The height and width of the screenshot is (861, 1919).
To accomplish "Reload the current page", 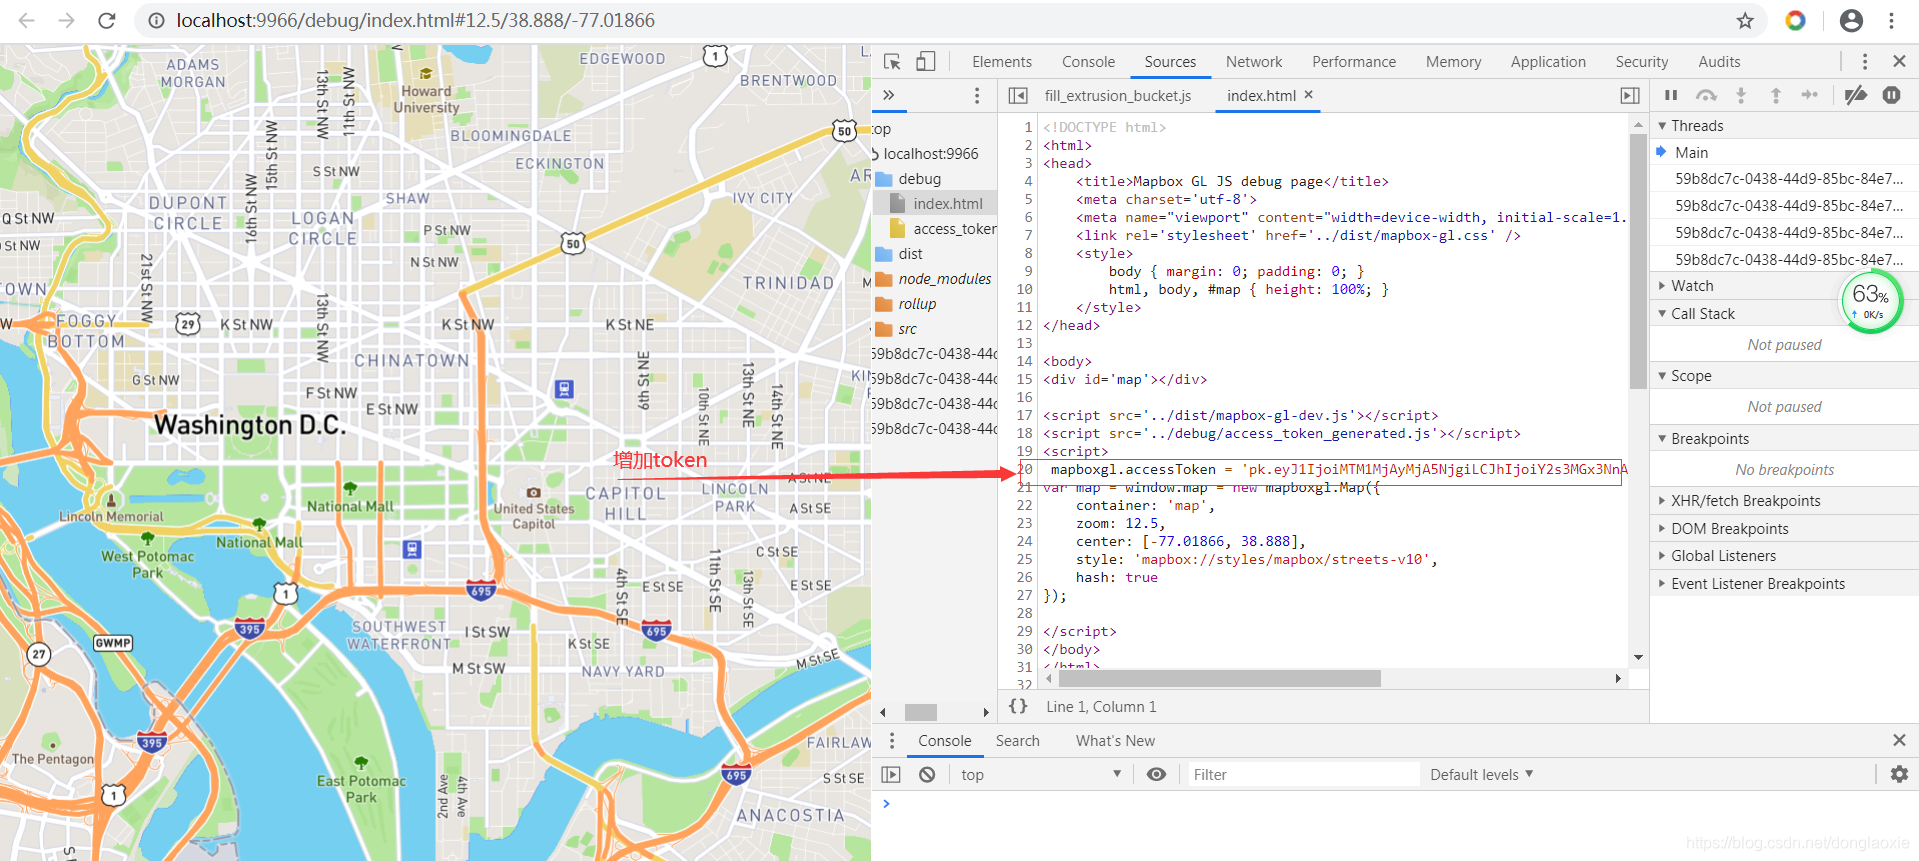I will coord(107,20).
